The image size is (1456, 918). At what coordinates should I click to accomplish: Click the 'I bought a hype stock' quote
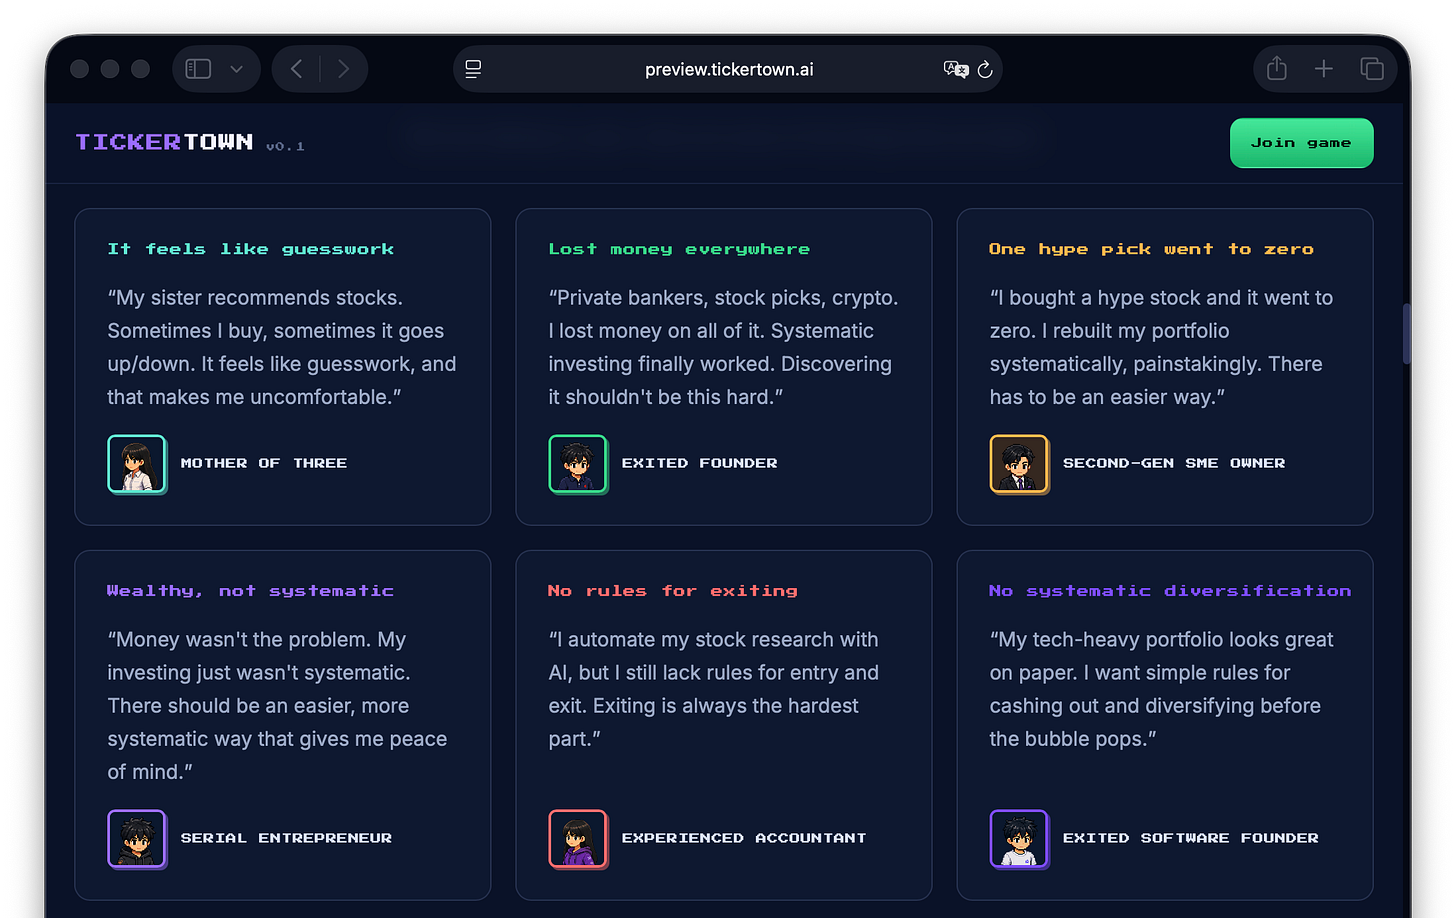coord(1161,347)
